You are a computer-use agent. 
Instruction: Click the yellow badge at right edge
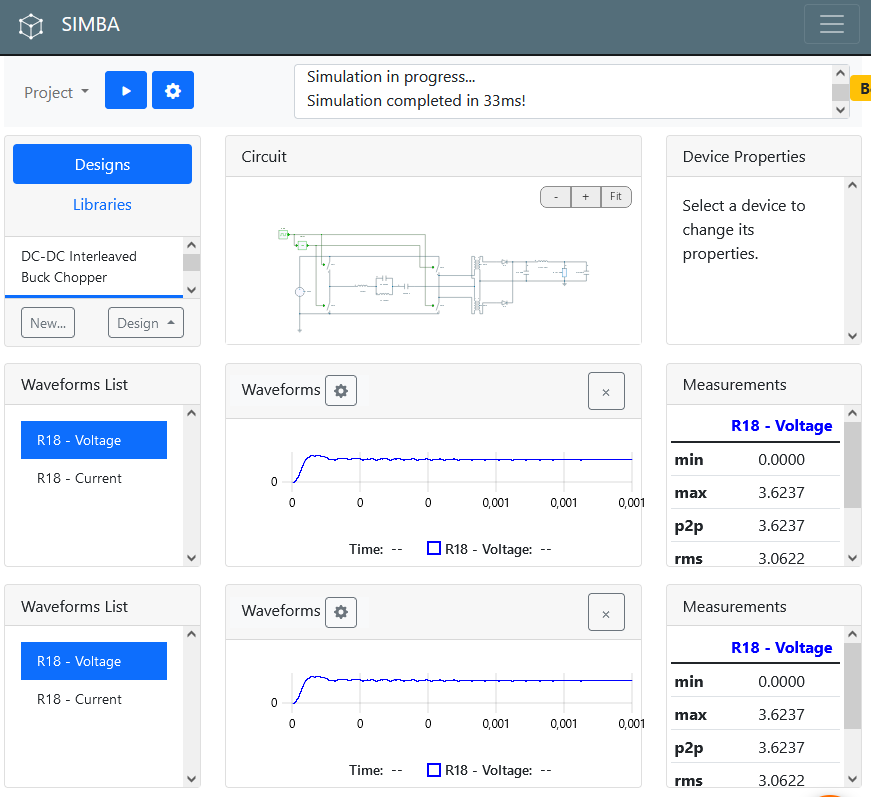tap(861, 88)
